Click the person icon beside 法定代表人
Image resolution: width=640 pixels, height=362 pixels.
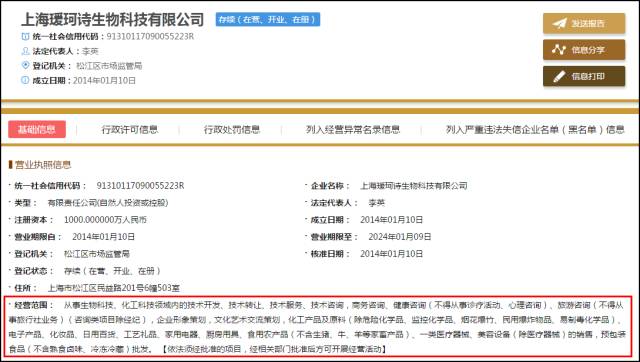pos(25,51)
